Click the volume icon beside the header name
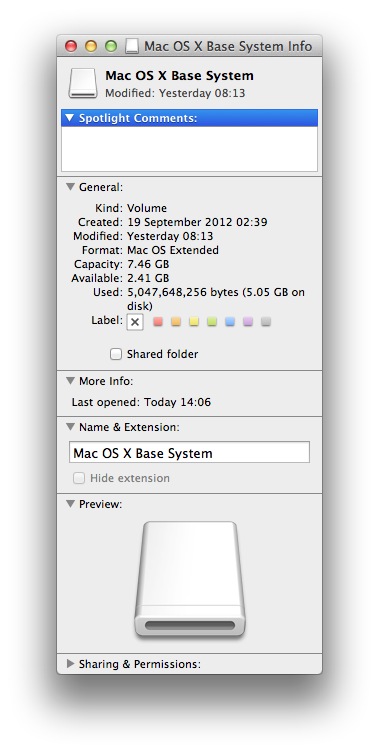This screenshot has height=753, width=379. coord(83,83)
